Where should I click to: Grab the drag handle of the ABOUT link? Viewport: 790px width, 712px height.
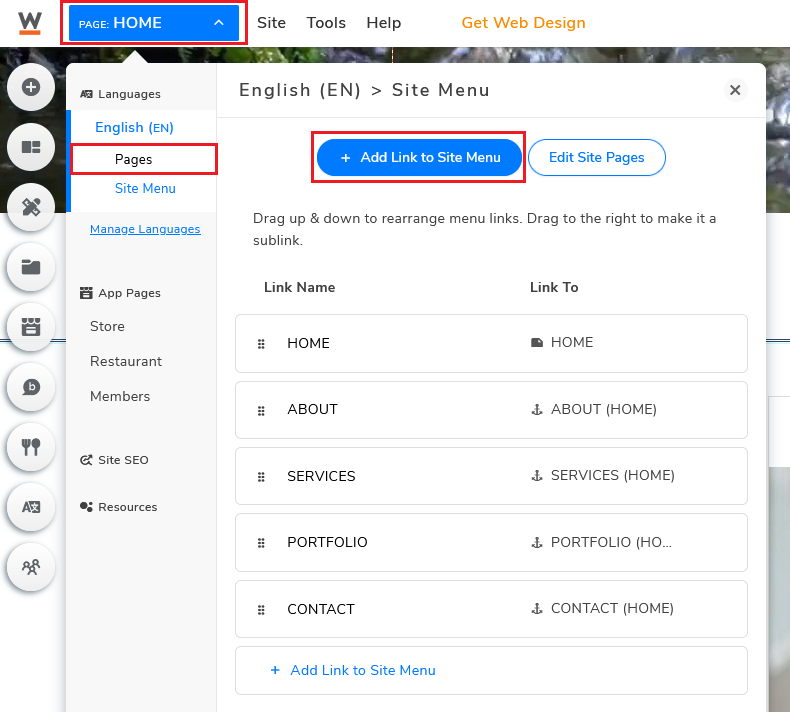pyautogui.click(x=261, y=411)
